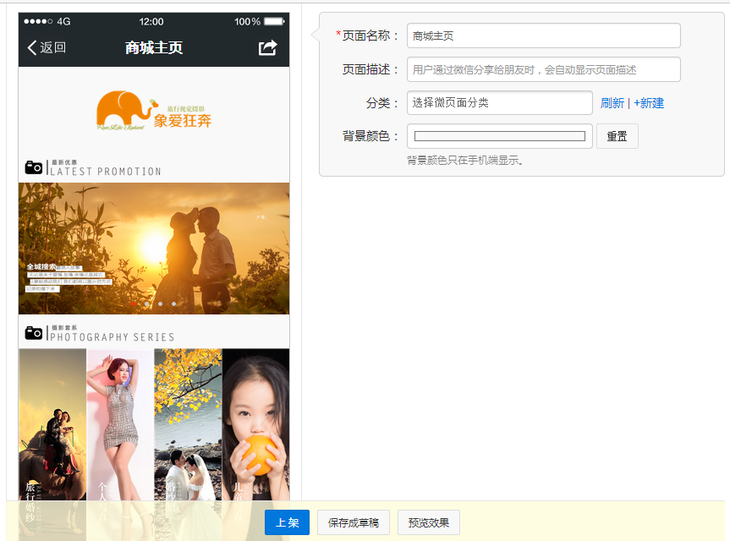
Task: Click camera icon beside Photography Series
Action: click(34, 332)
